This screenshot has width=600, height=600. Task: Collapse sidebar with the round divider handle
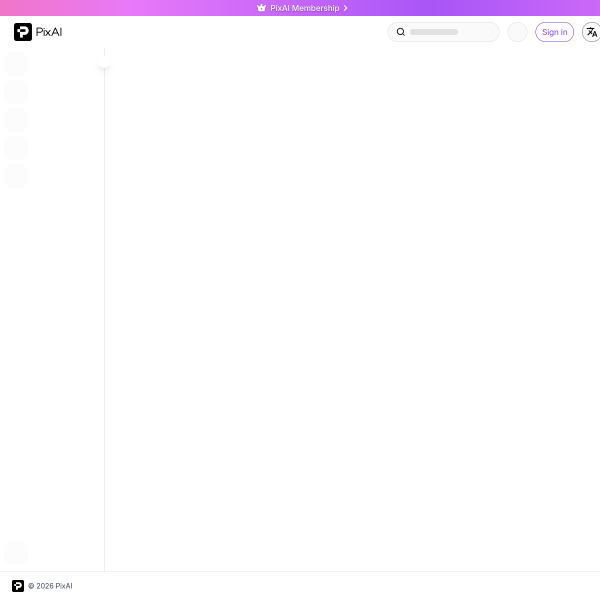pyautogui.click(x=104, y=62)
